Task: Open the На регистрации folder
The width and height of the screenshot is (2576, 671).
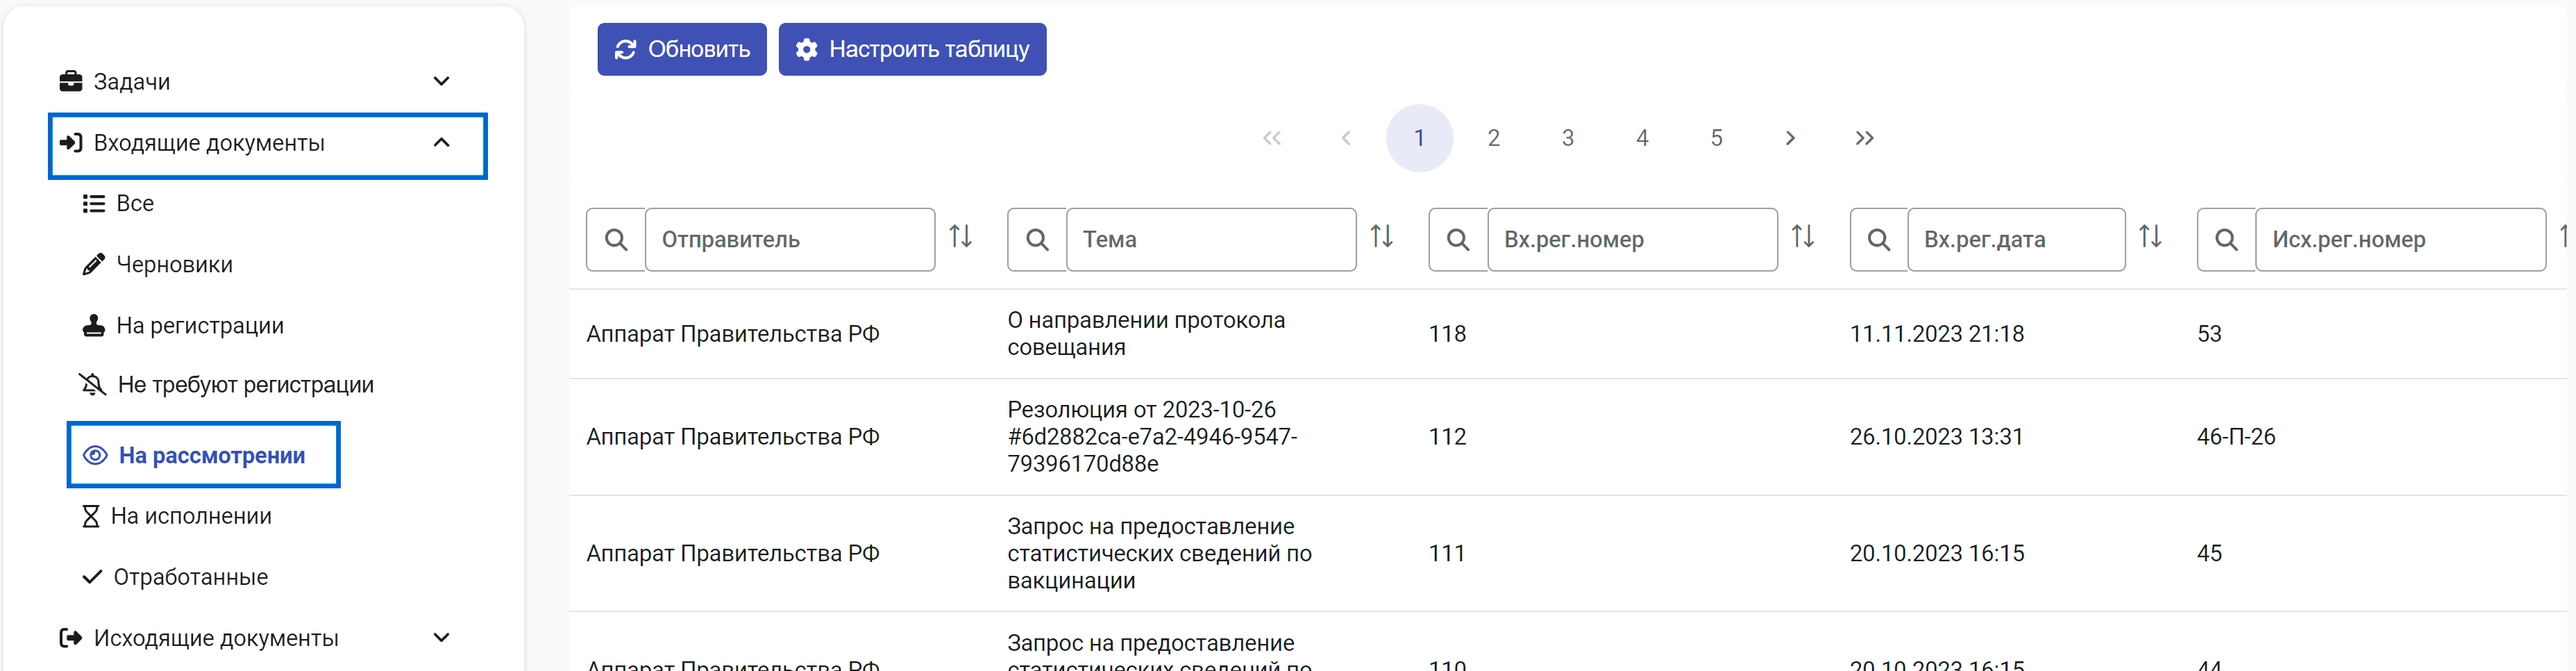Action: [x=200, y=326]
